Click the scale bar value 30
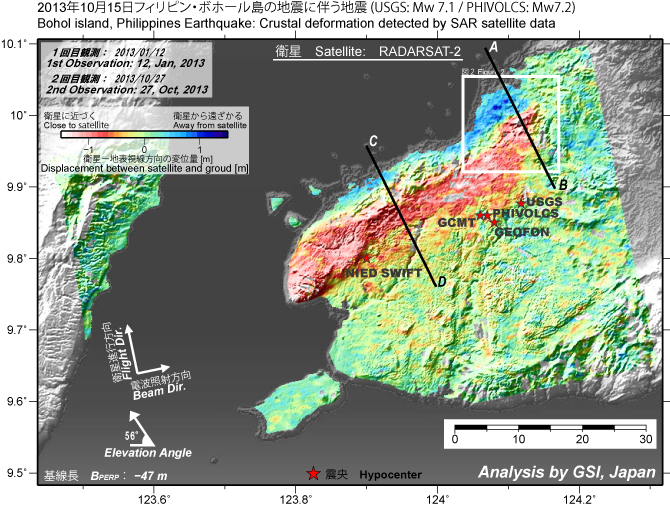The width and height of the screenshot is (670, 508). coord(646,439)
